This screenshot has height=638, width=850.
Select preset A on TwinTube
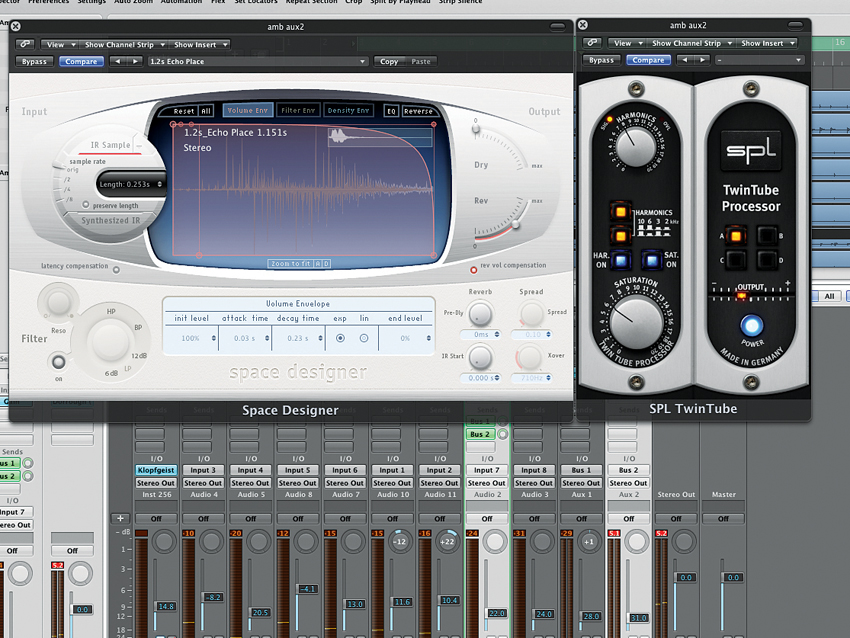[736, 236]
